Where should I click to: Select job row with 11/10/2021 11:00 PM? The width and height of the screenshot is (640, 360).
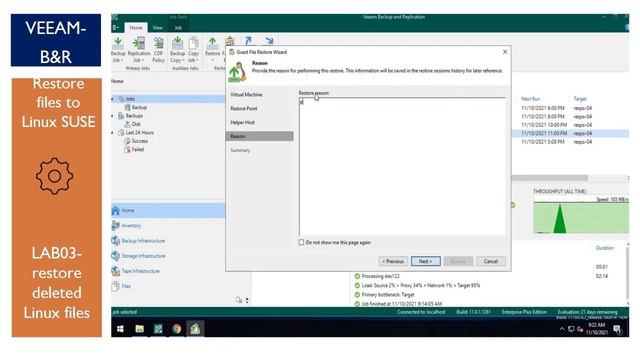click(570, 133)
